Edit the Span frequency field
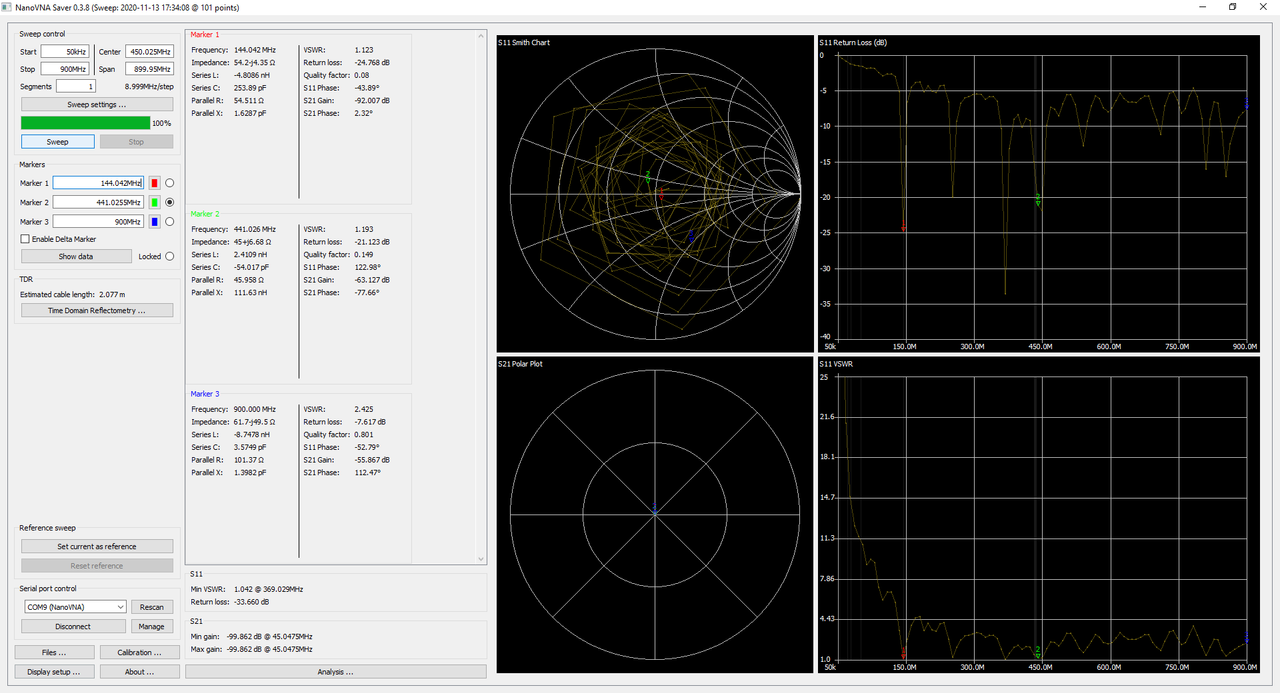1280x693 pixels. click(149, 69)
